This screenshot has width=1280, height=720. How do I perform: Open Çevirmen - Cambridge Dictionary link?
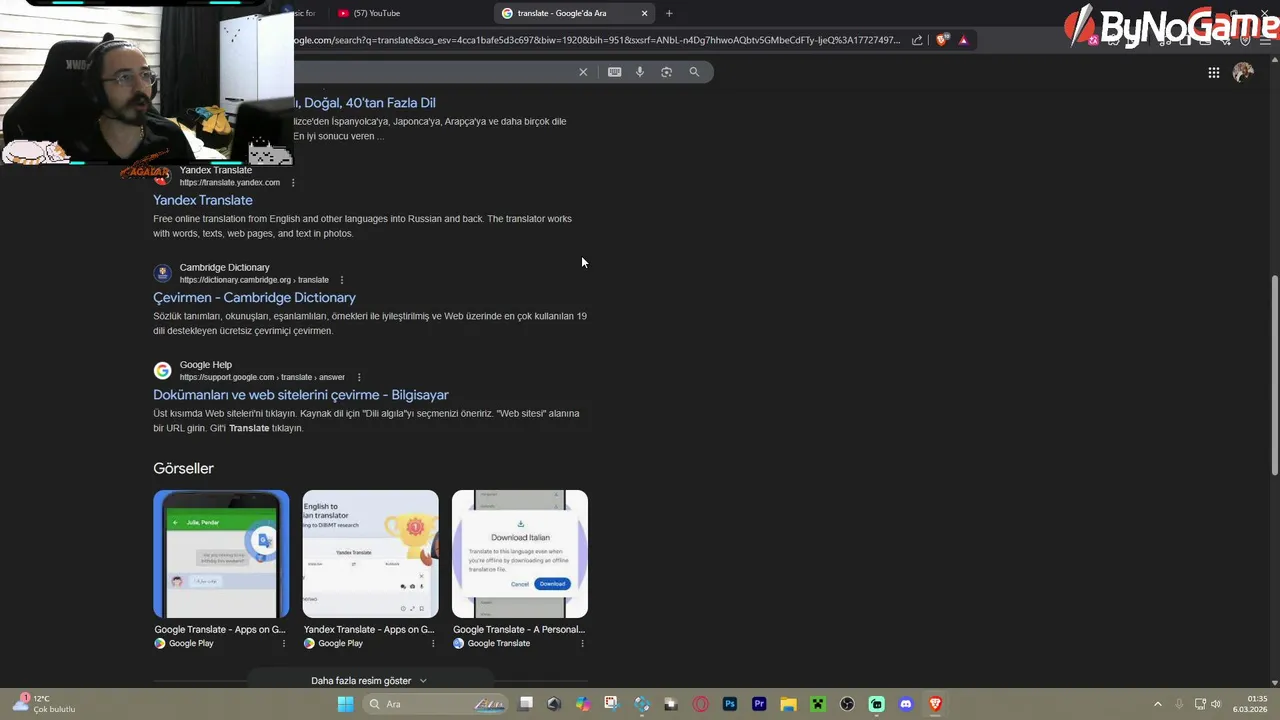tap(254, 297)
